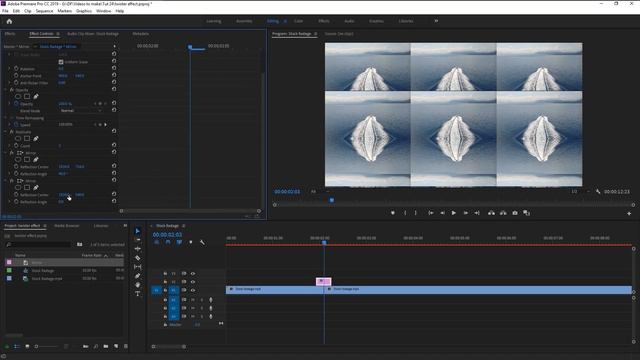Expand the Speed property
Screen dimensions: 640x360
pyautogui.click(x=9, y=124)
